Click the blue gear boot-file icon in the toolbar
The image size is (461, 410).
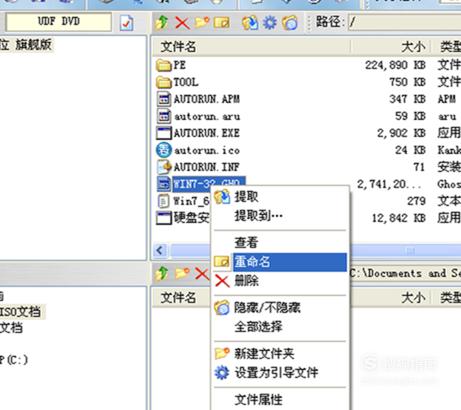270,23
